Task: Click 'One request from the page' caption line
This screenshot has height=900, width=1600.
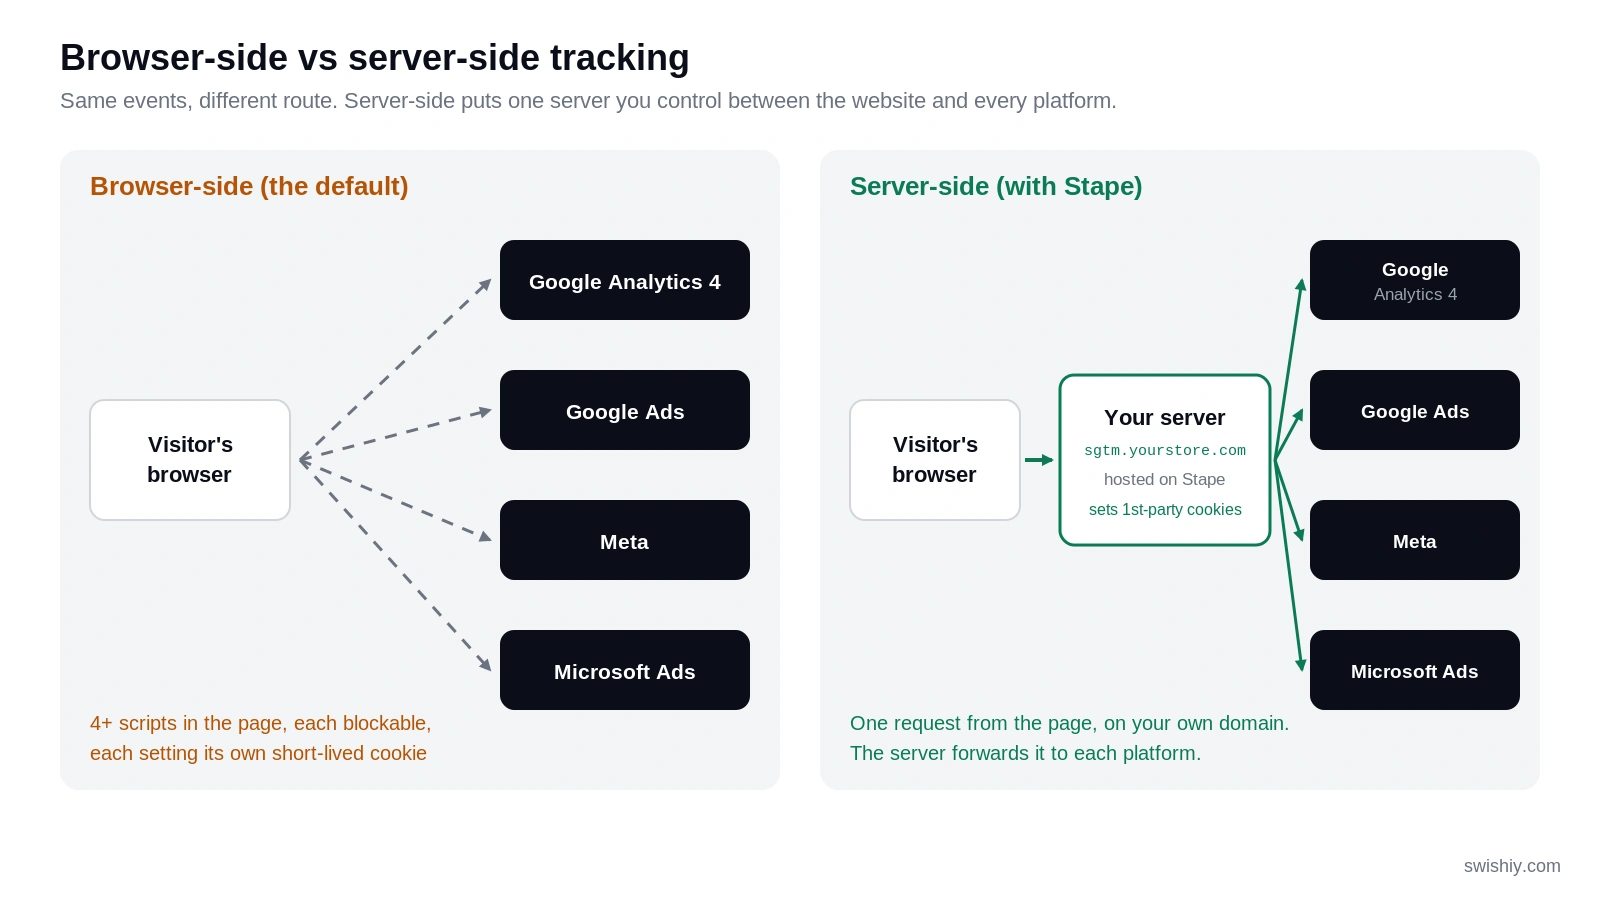Action: (x=1070, y=723)
